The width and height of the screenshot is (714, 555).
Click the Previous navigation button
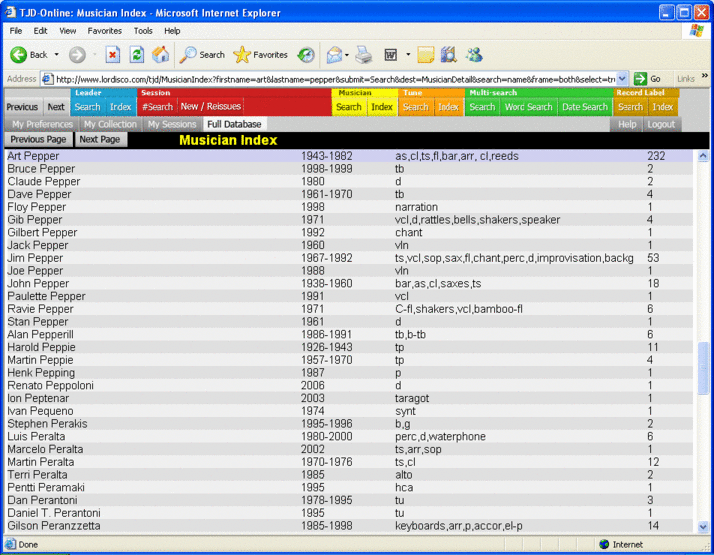tap(22, 107)
